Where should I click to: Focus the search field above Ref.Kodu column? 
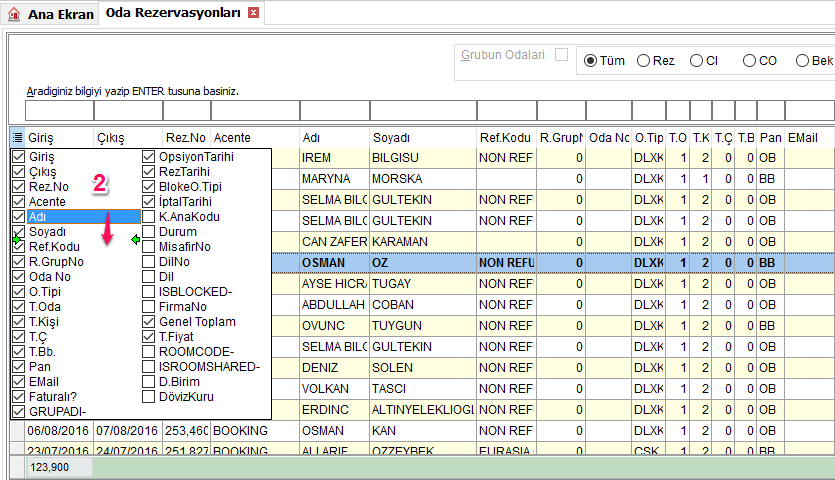click(x=507, y=111)
